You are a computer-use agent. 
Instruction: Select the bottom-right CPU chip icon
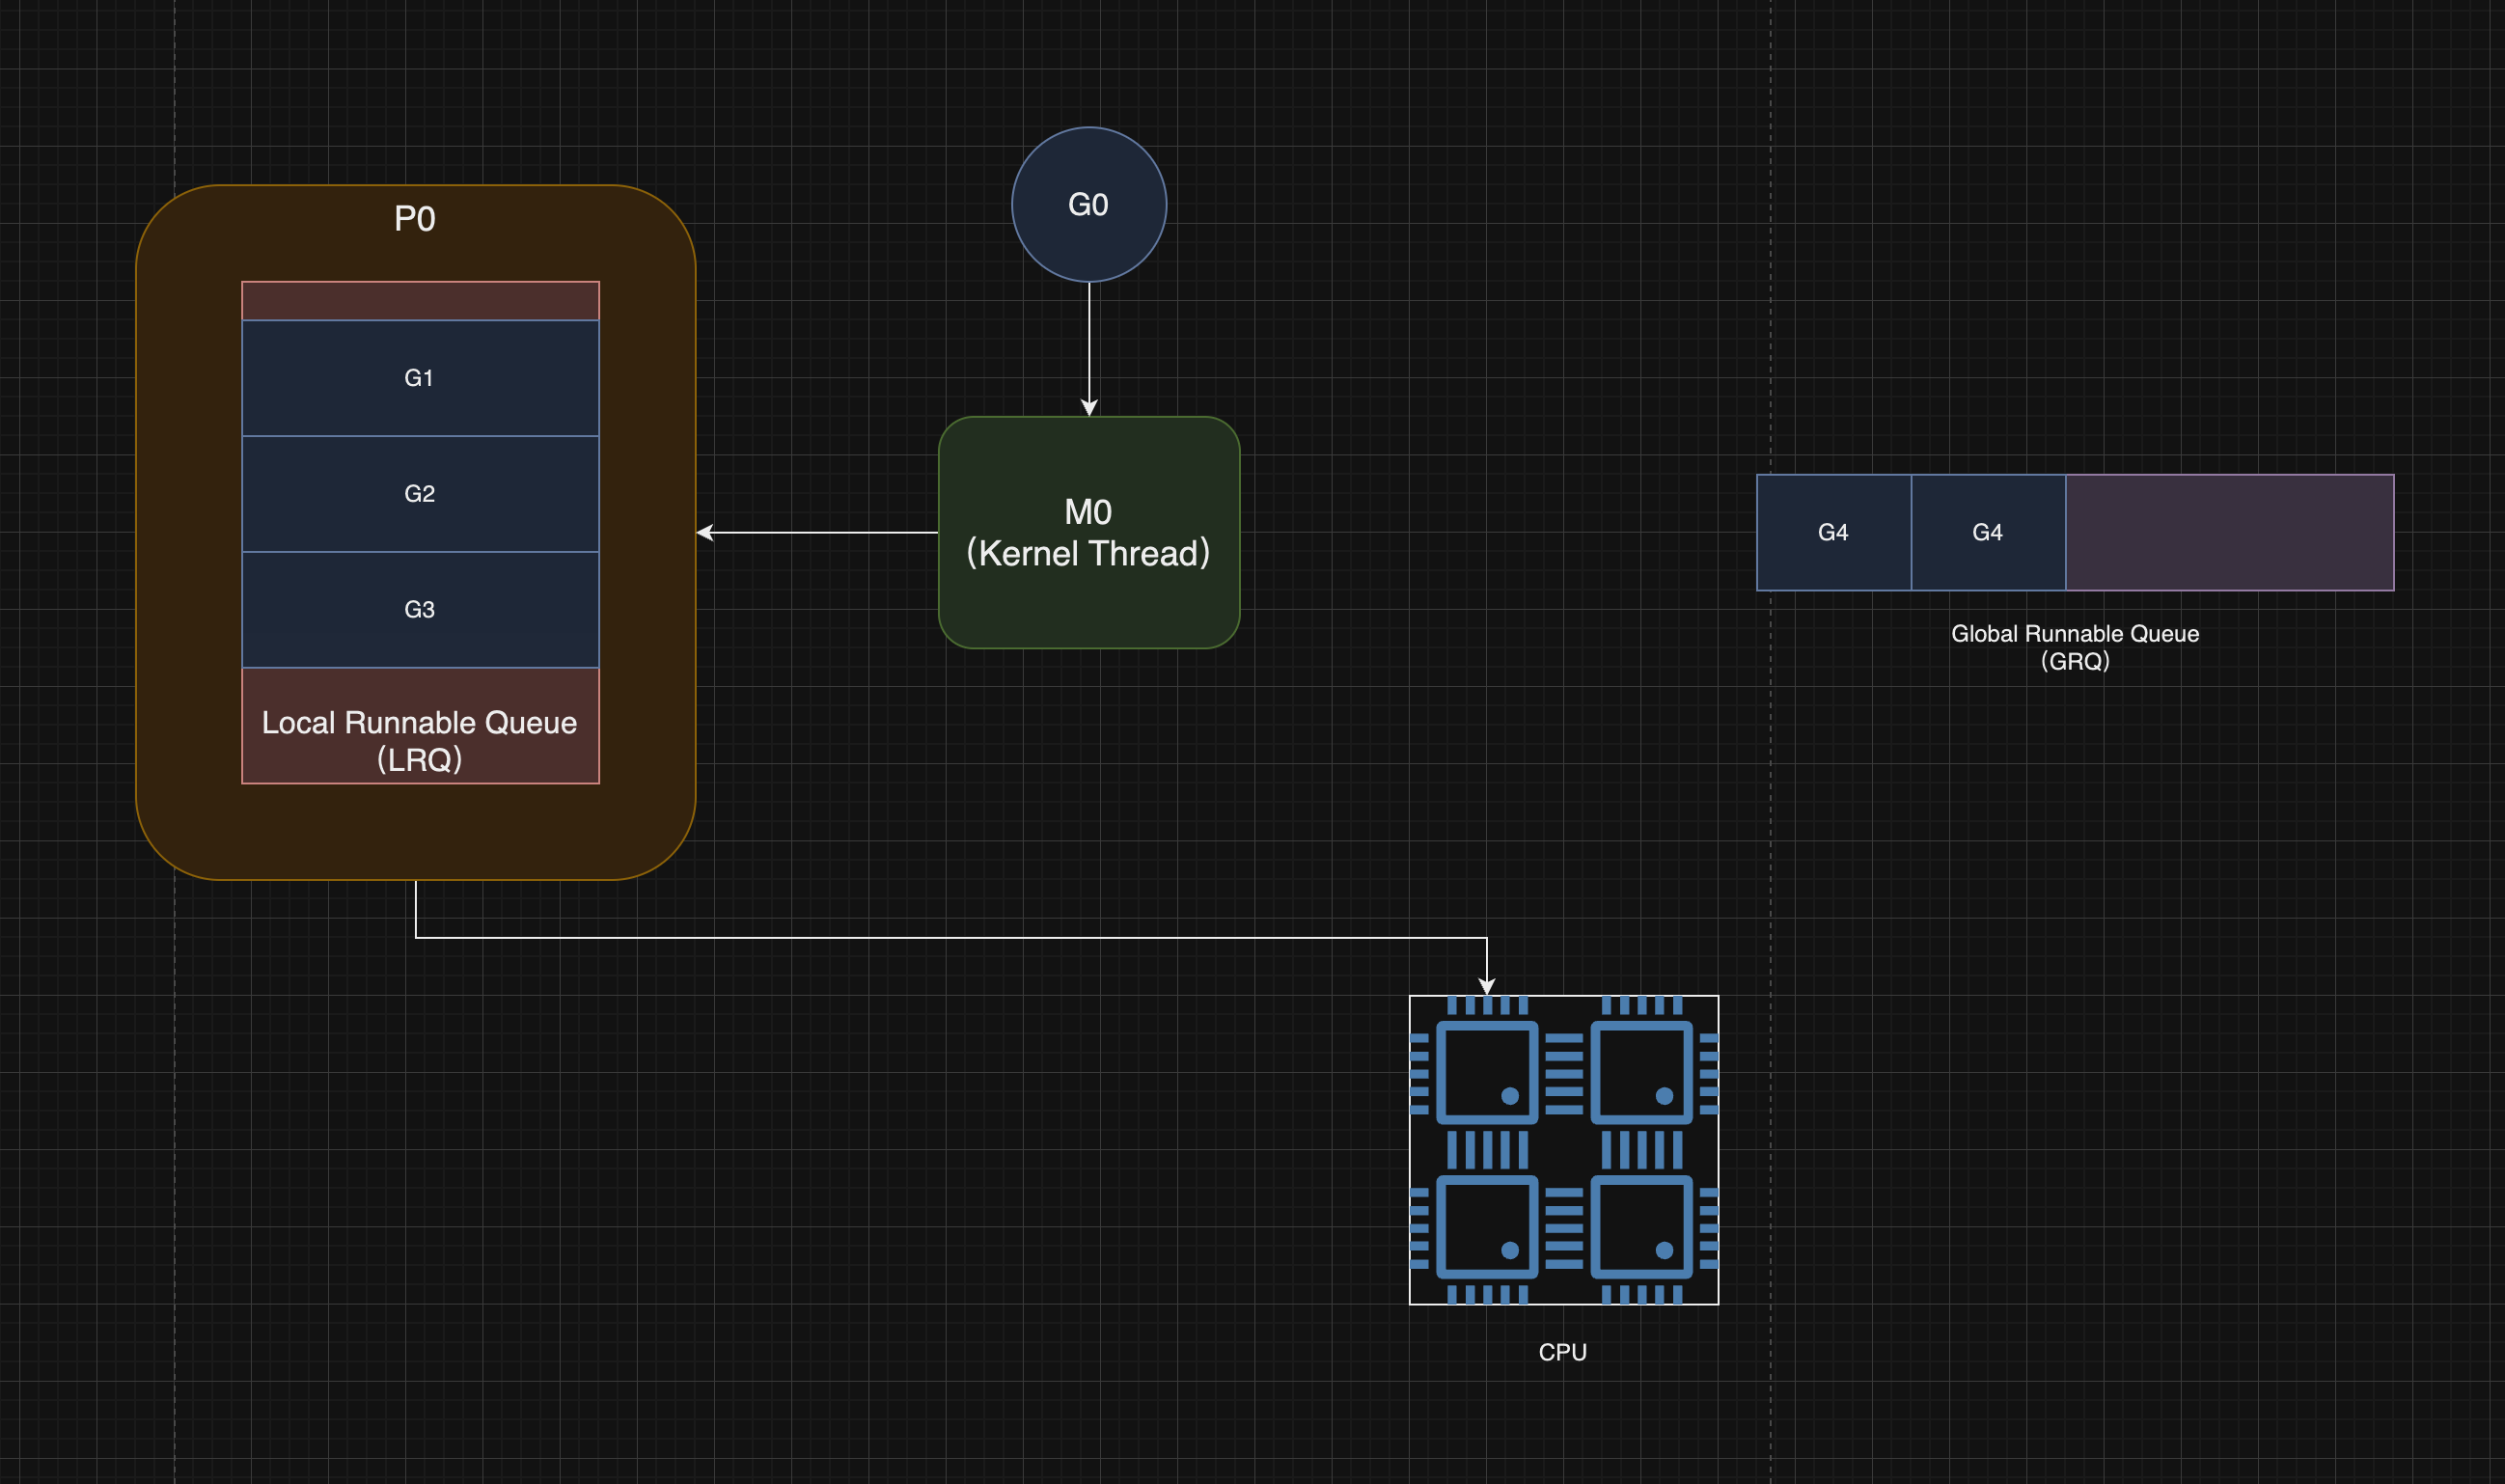[1641, 1227]
